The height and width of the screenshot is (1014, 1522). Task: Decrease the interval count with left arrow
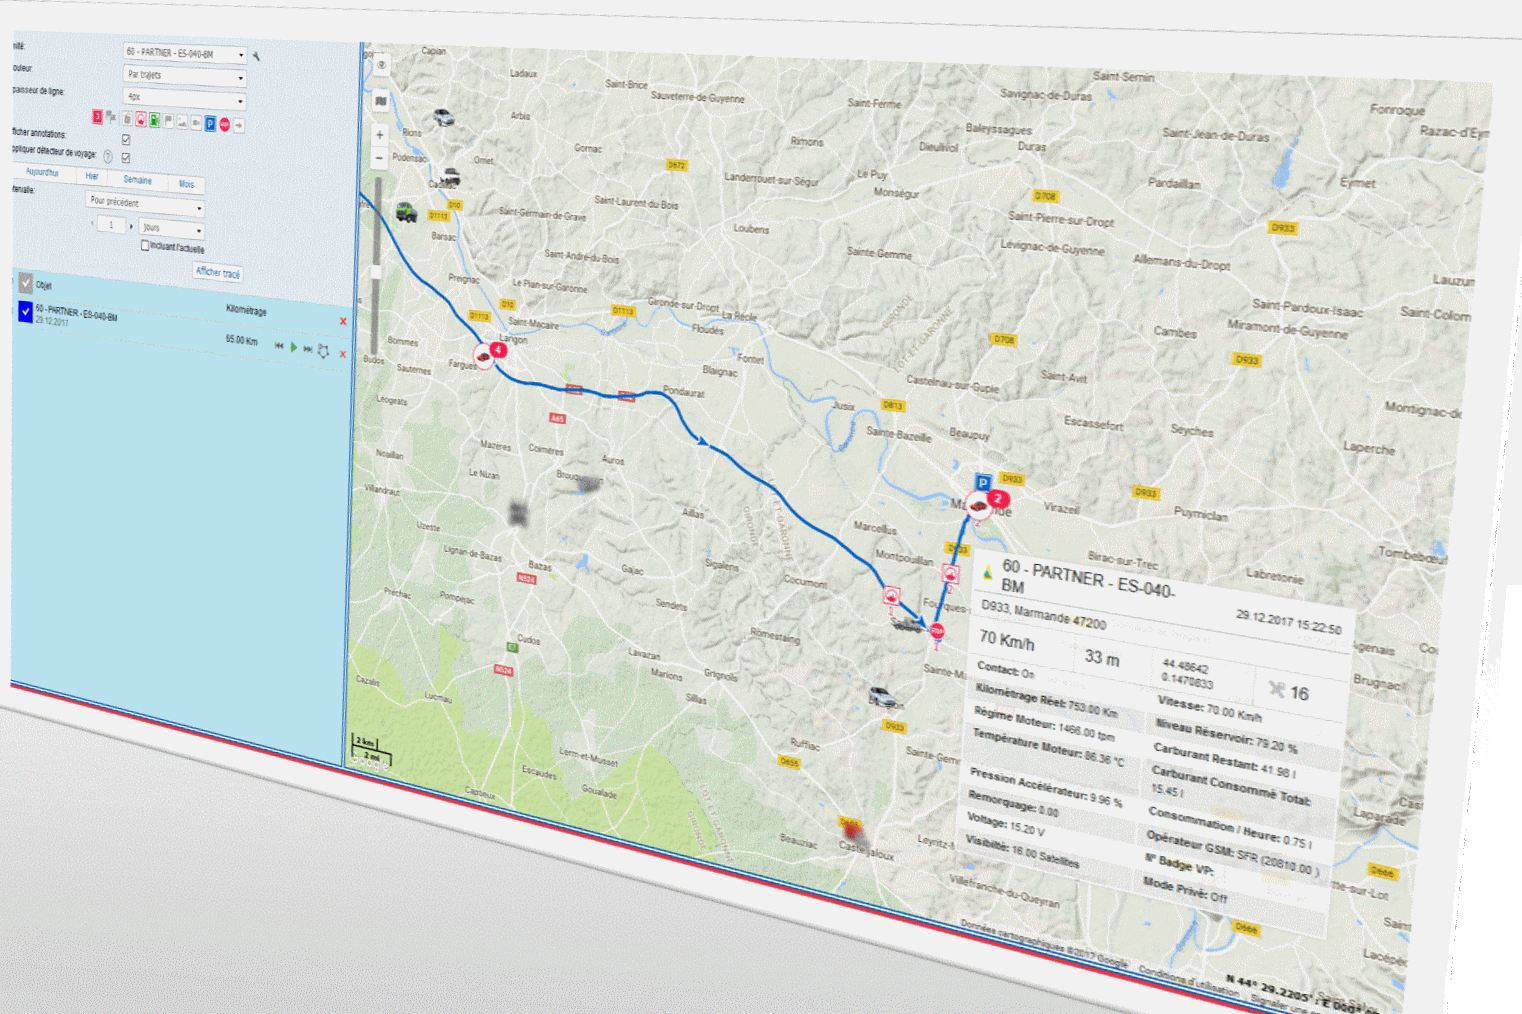pos(92,222)
